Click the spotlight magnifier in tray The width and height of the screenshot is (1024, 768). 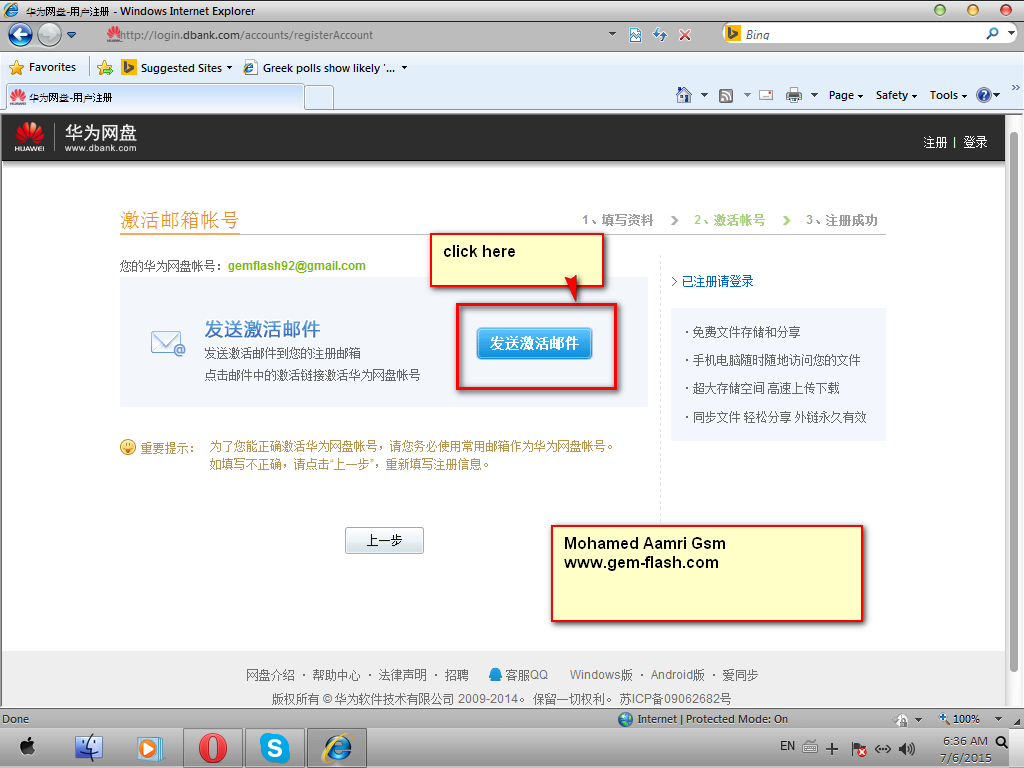point(1001,742)
